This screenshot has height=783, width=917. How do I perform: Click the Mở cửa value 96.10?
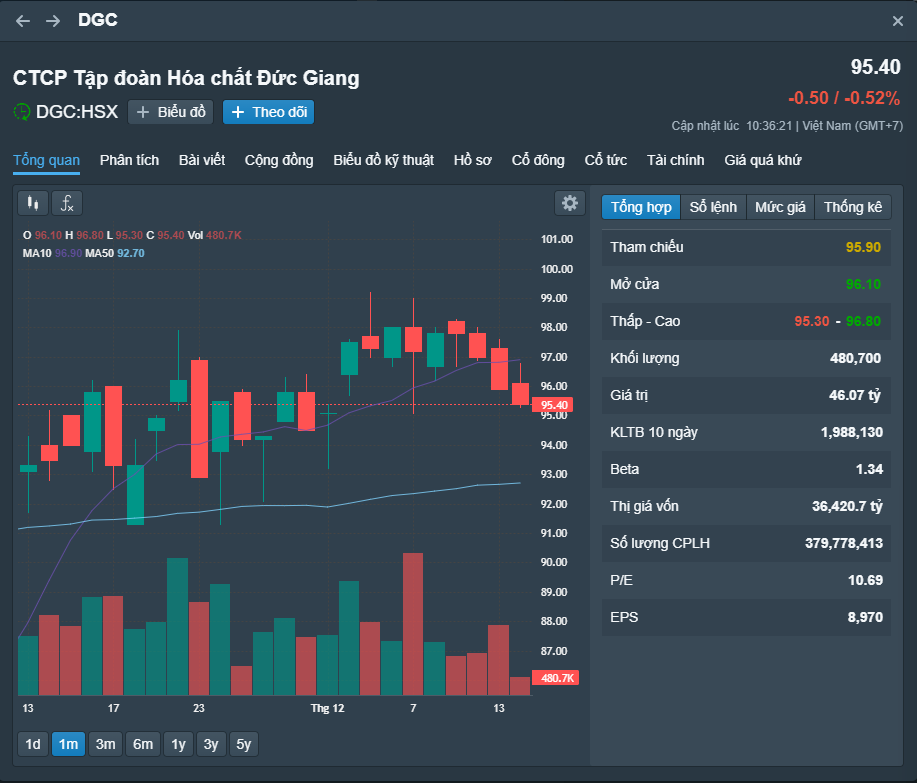[x=863, y=284]
